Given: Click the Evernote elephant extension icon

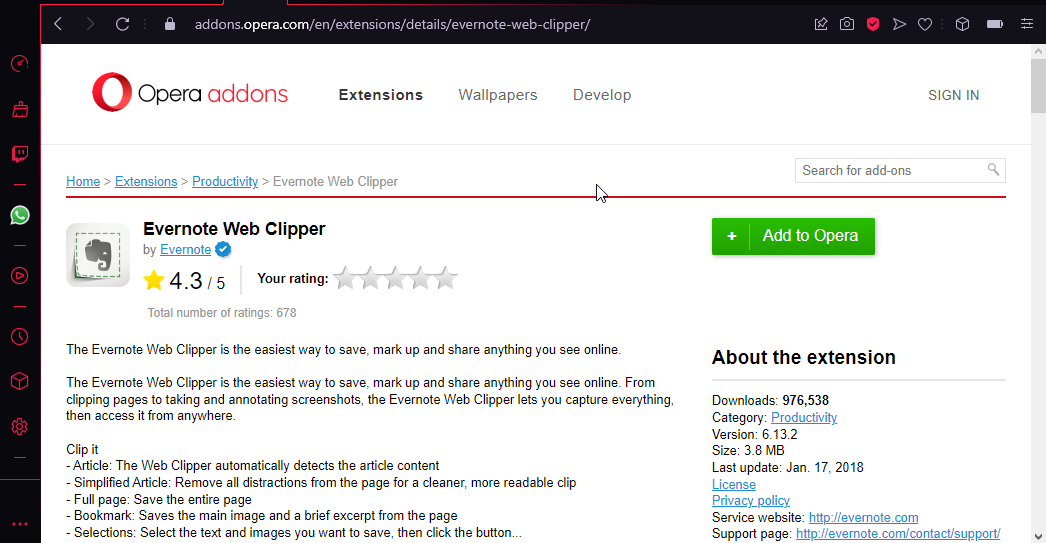Looking at the screenshot, I should pos(98,255).
